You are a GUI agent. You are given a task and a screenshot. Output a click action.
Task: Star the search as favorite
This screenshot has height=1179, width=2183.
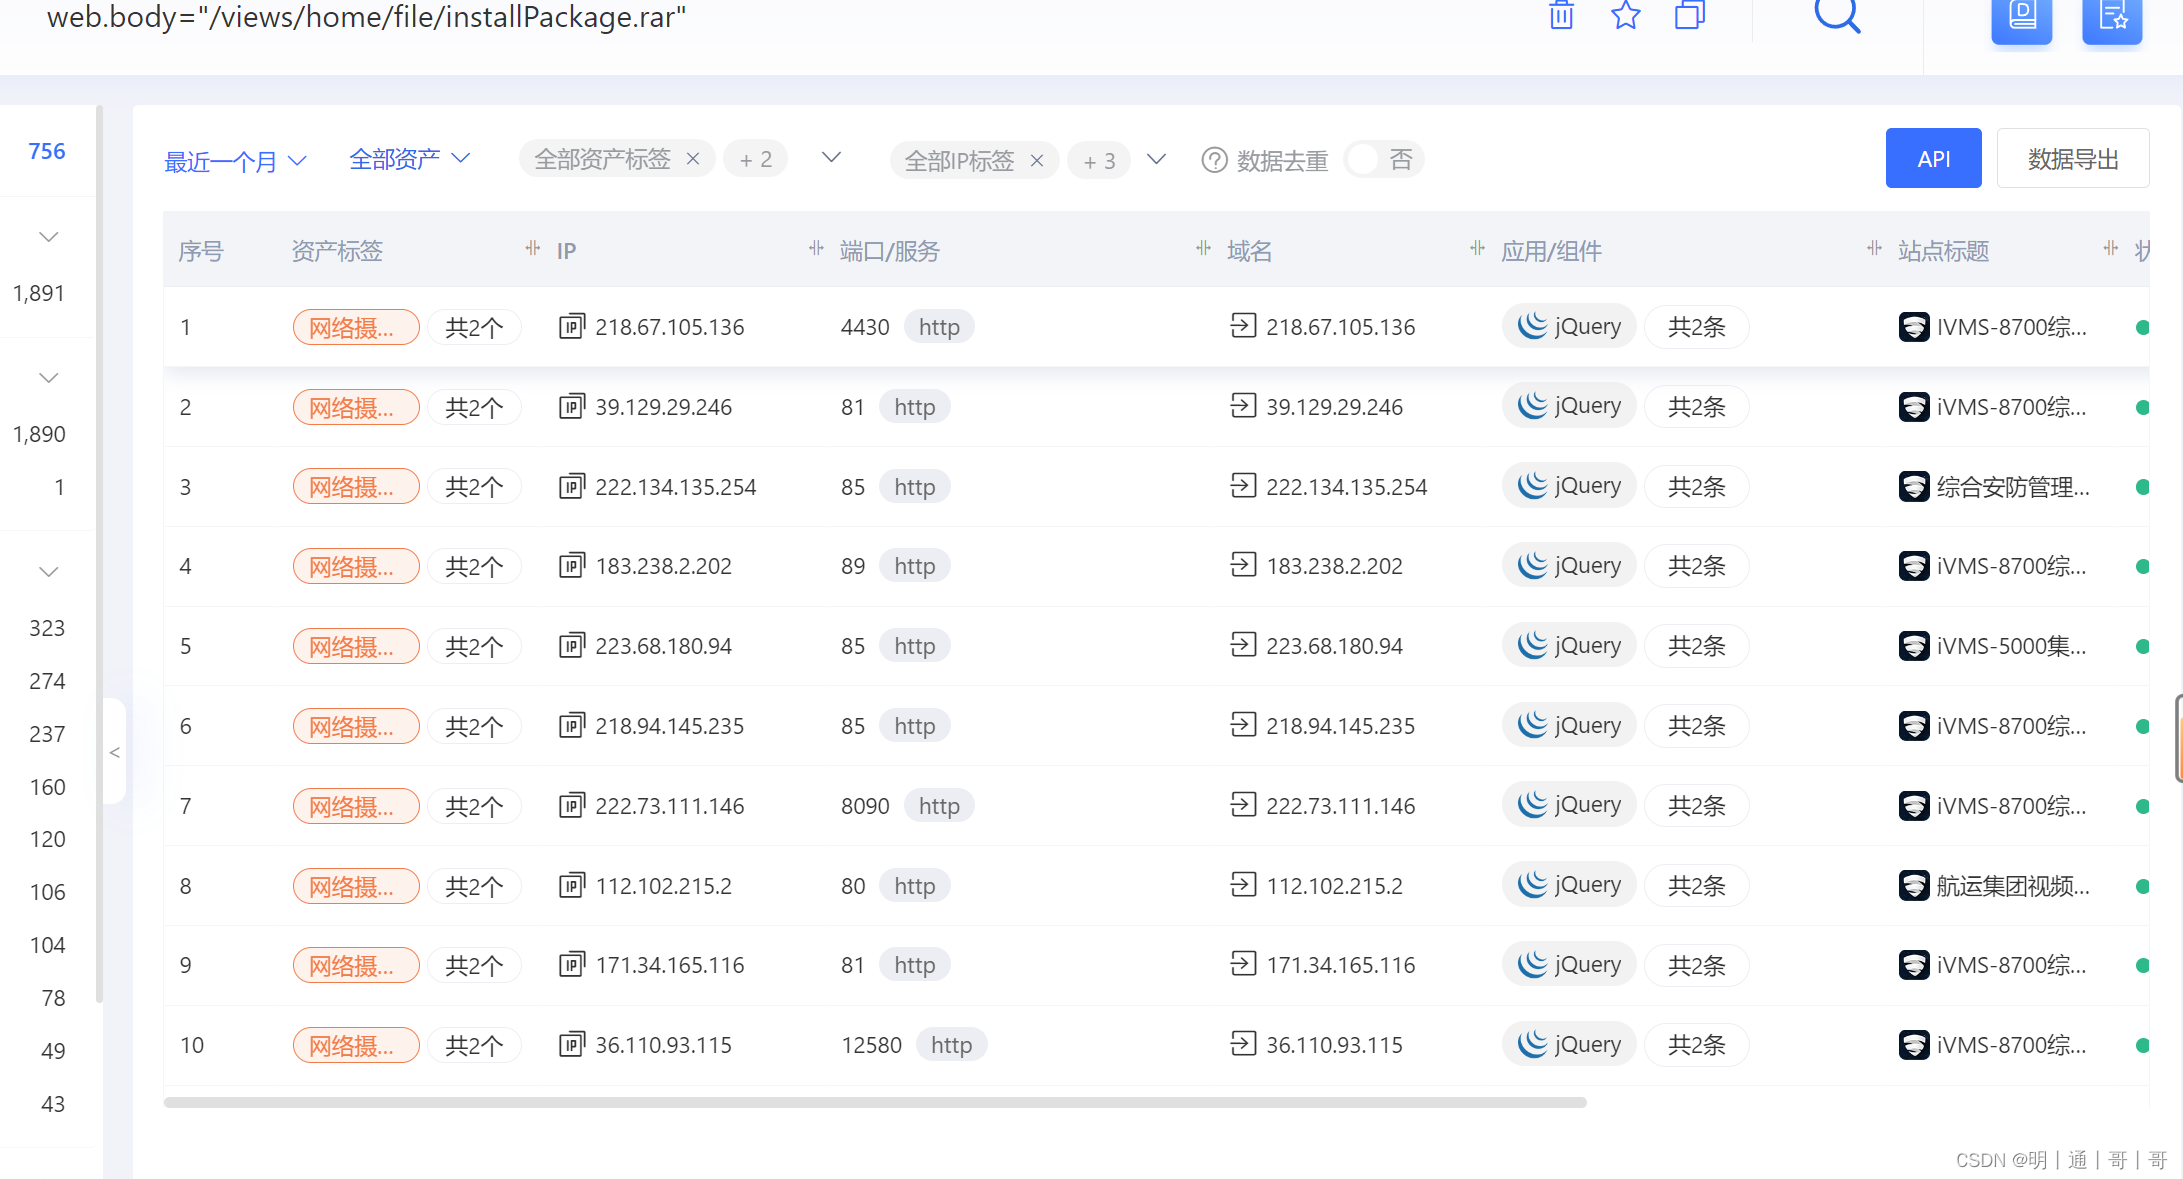coord(1625,16)
